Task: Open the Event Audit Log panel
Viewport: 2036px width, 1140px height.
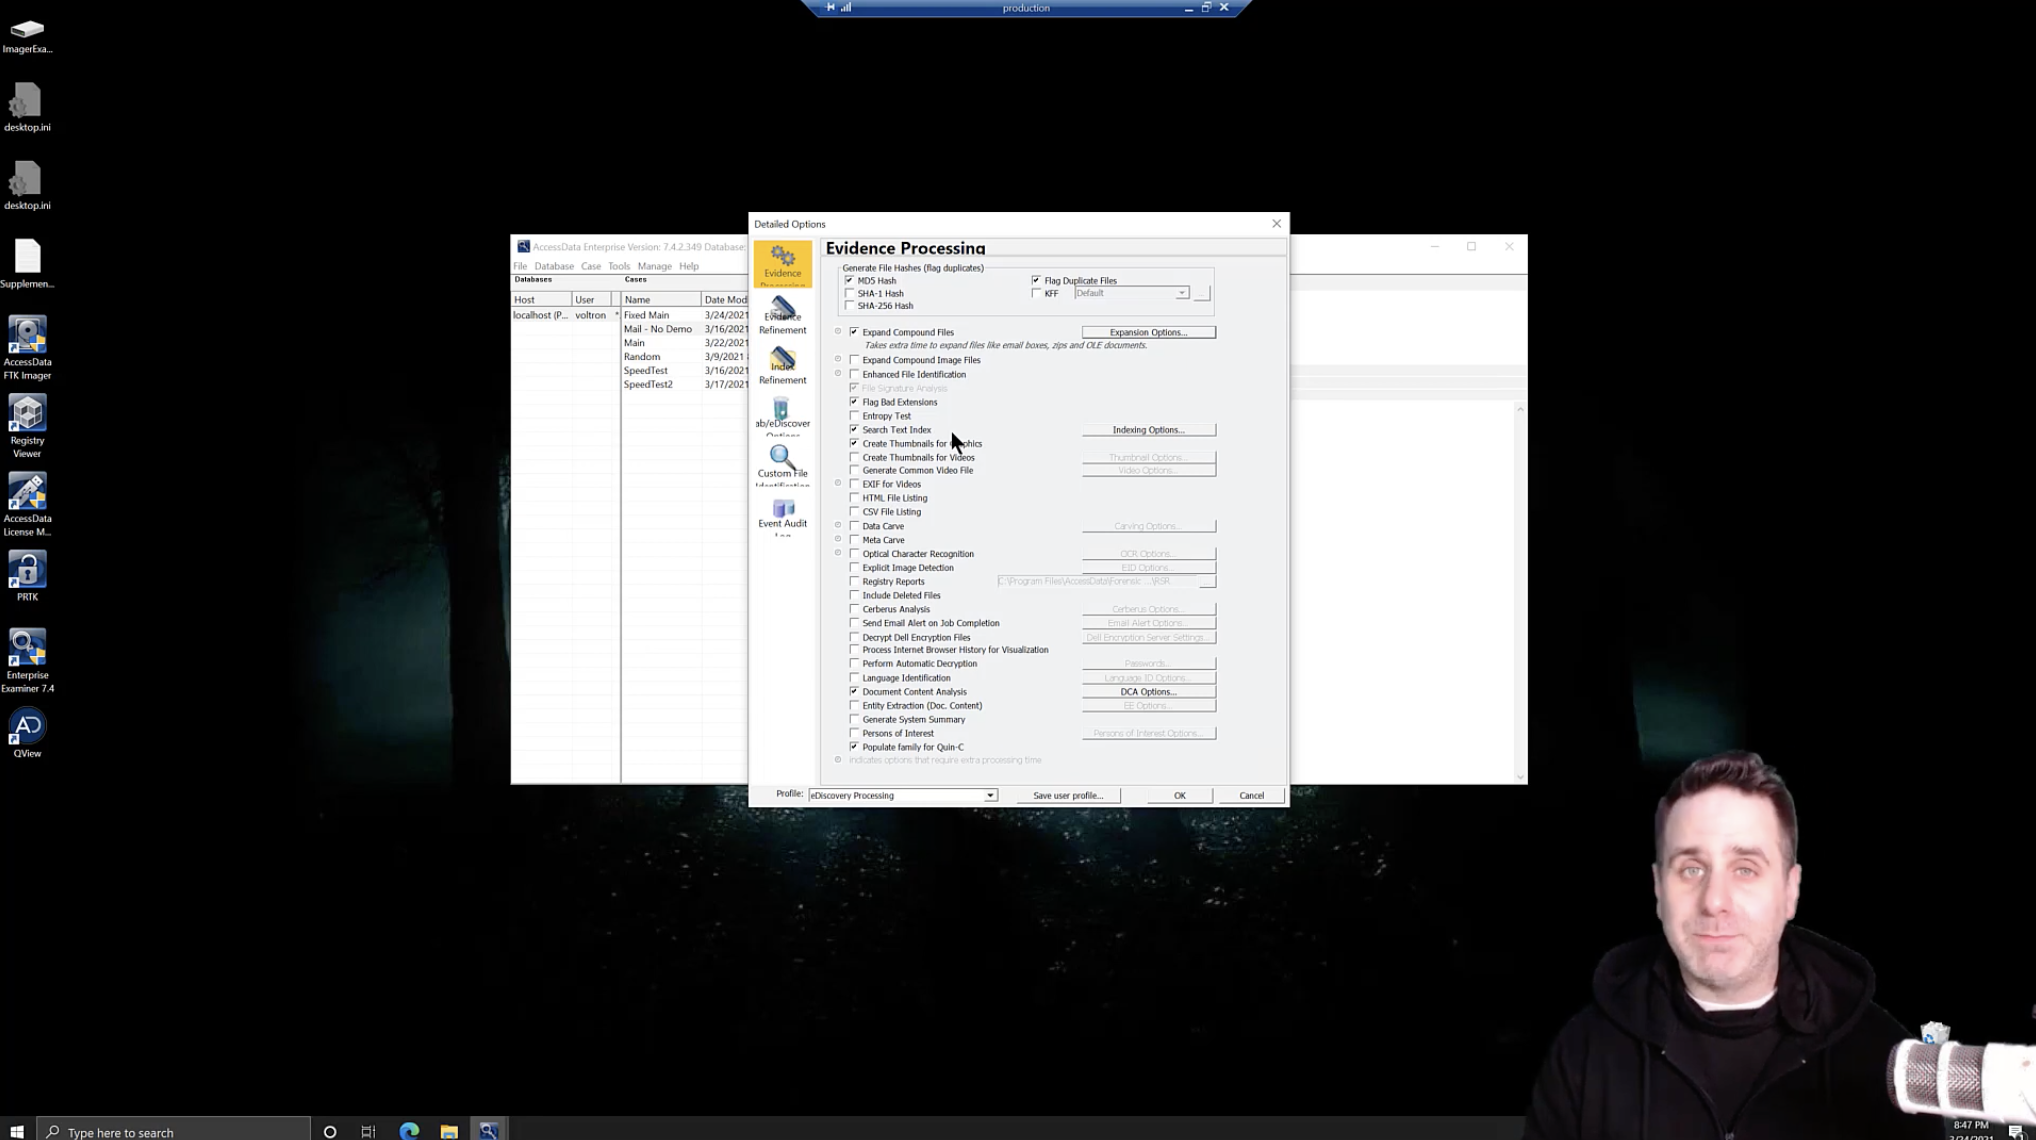Action: click(x=783, y=515)
